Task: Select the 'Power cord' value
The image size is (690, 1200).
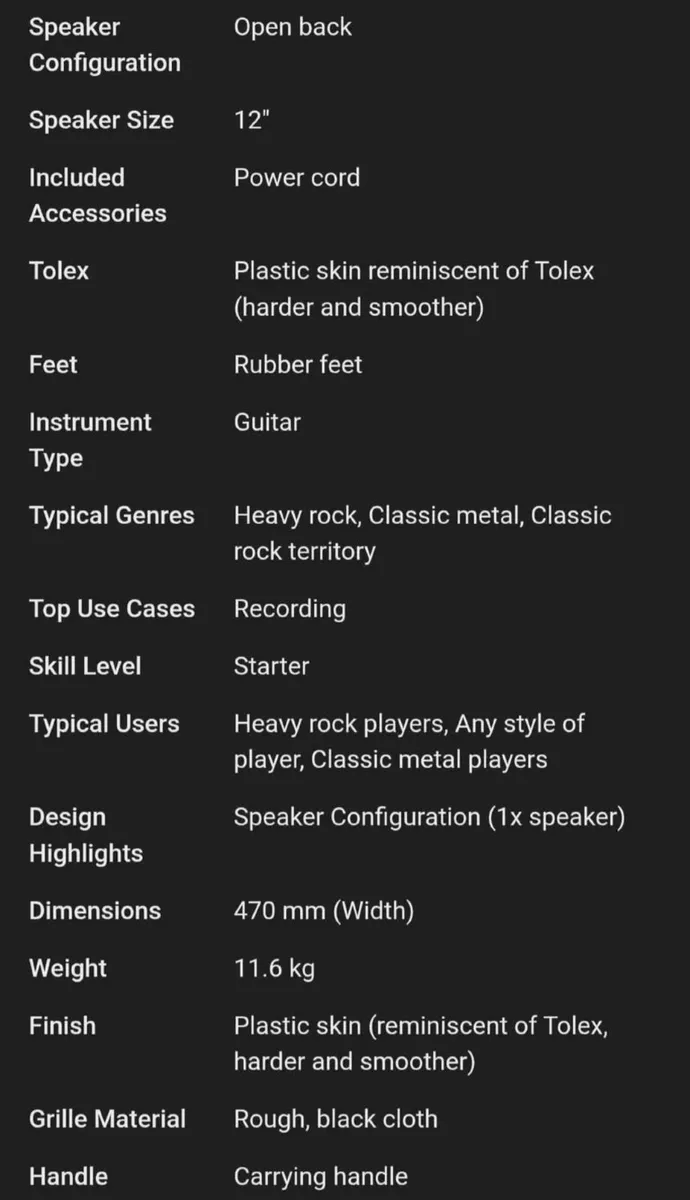Action: (296, 178)
